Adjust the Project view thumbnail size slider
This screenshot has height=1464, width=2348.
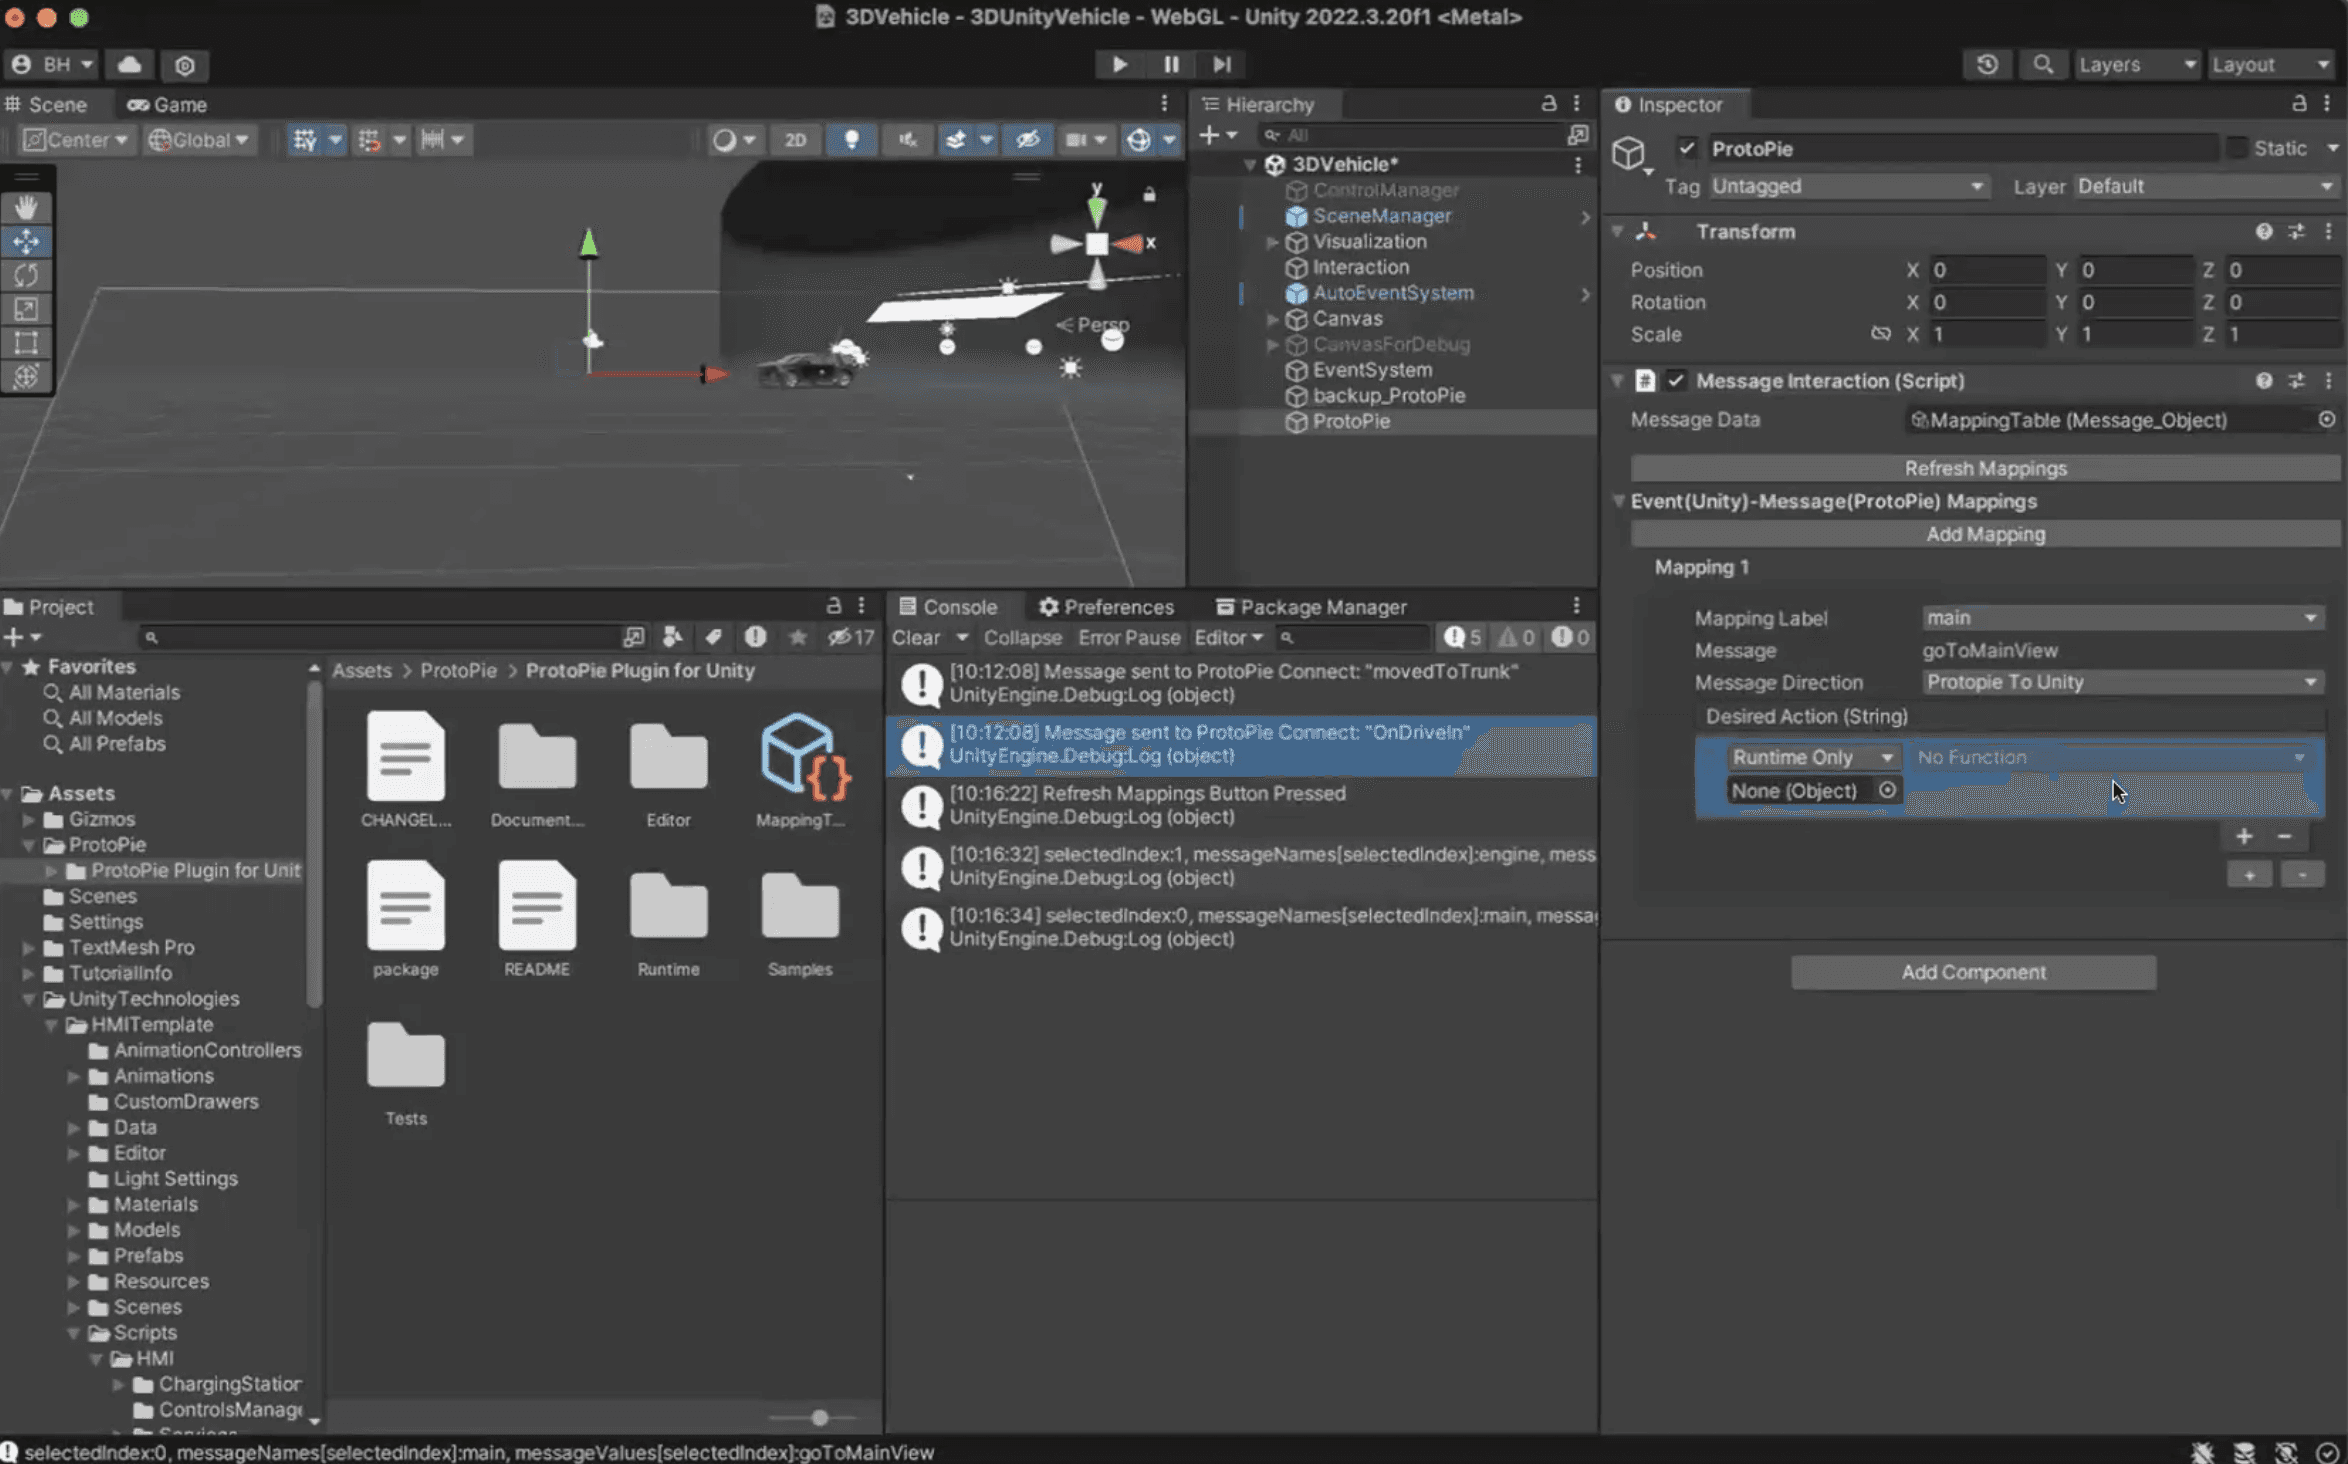point(818,1417)
